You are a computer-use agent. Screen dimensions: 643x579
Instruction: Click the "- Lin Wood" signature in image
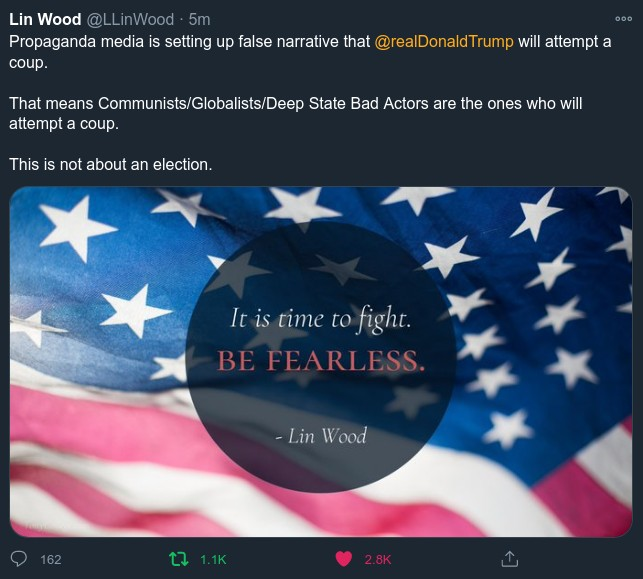point(321,435)
